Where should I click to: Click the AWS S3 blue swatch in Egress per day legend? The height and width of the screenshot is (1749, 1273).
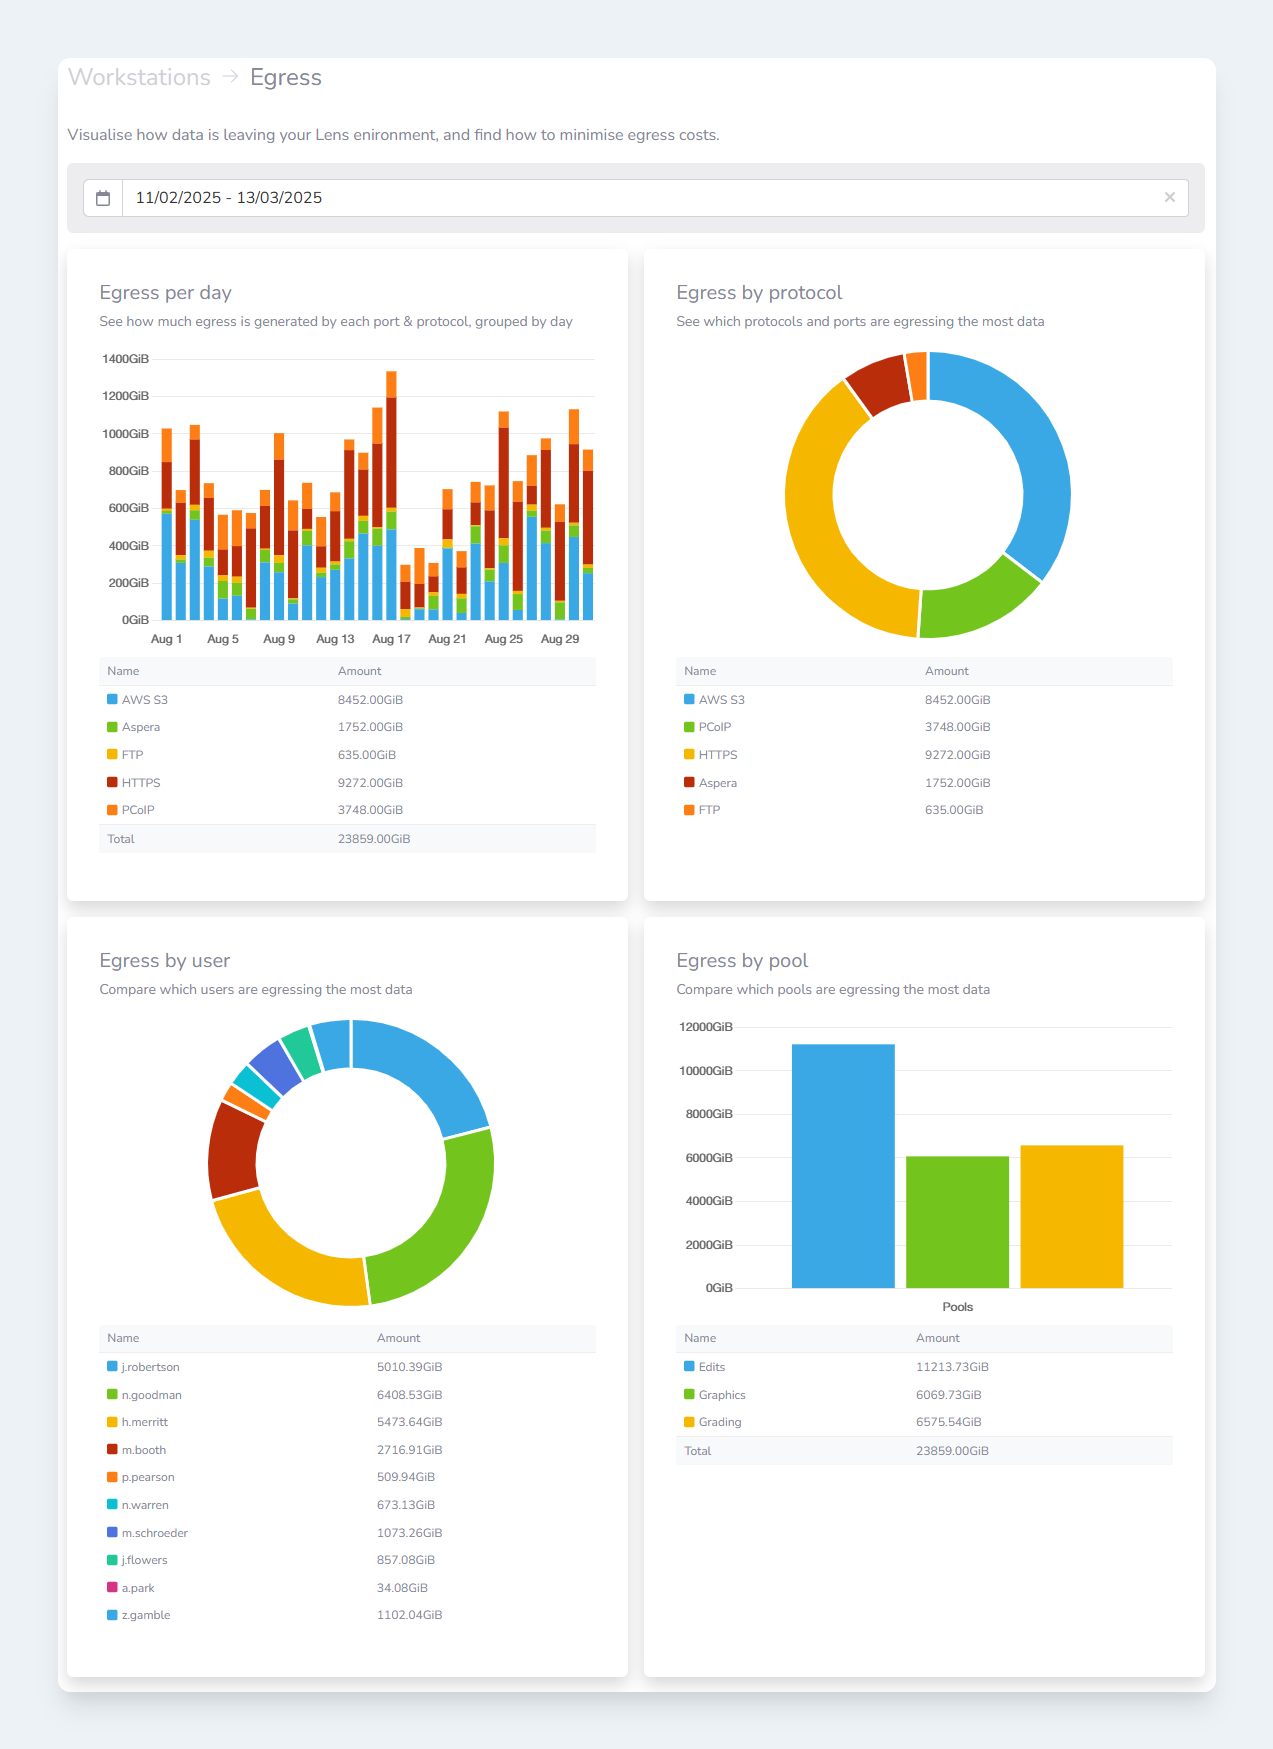tap(112, 700)
